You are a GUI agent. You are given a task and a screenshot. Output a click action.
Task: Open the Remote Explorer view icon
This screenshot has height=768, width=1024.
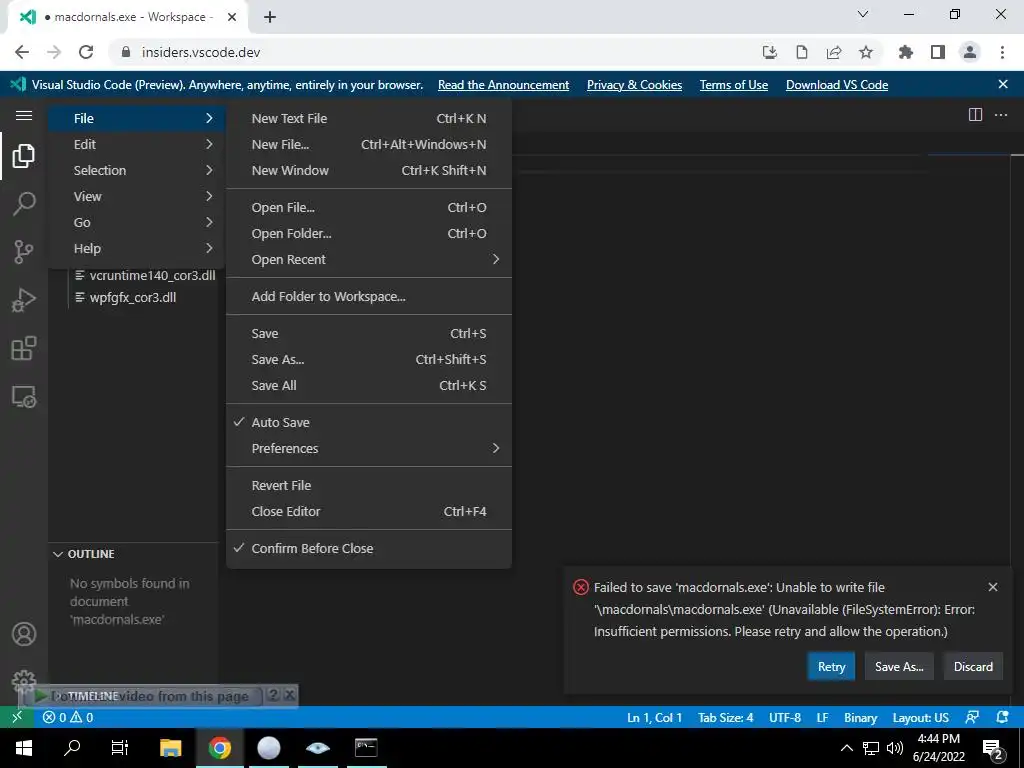[24, 396]
